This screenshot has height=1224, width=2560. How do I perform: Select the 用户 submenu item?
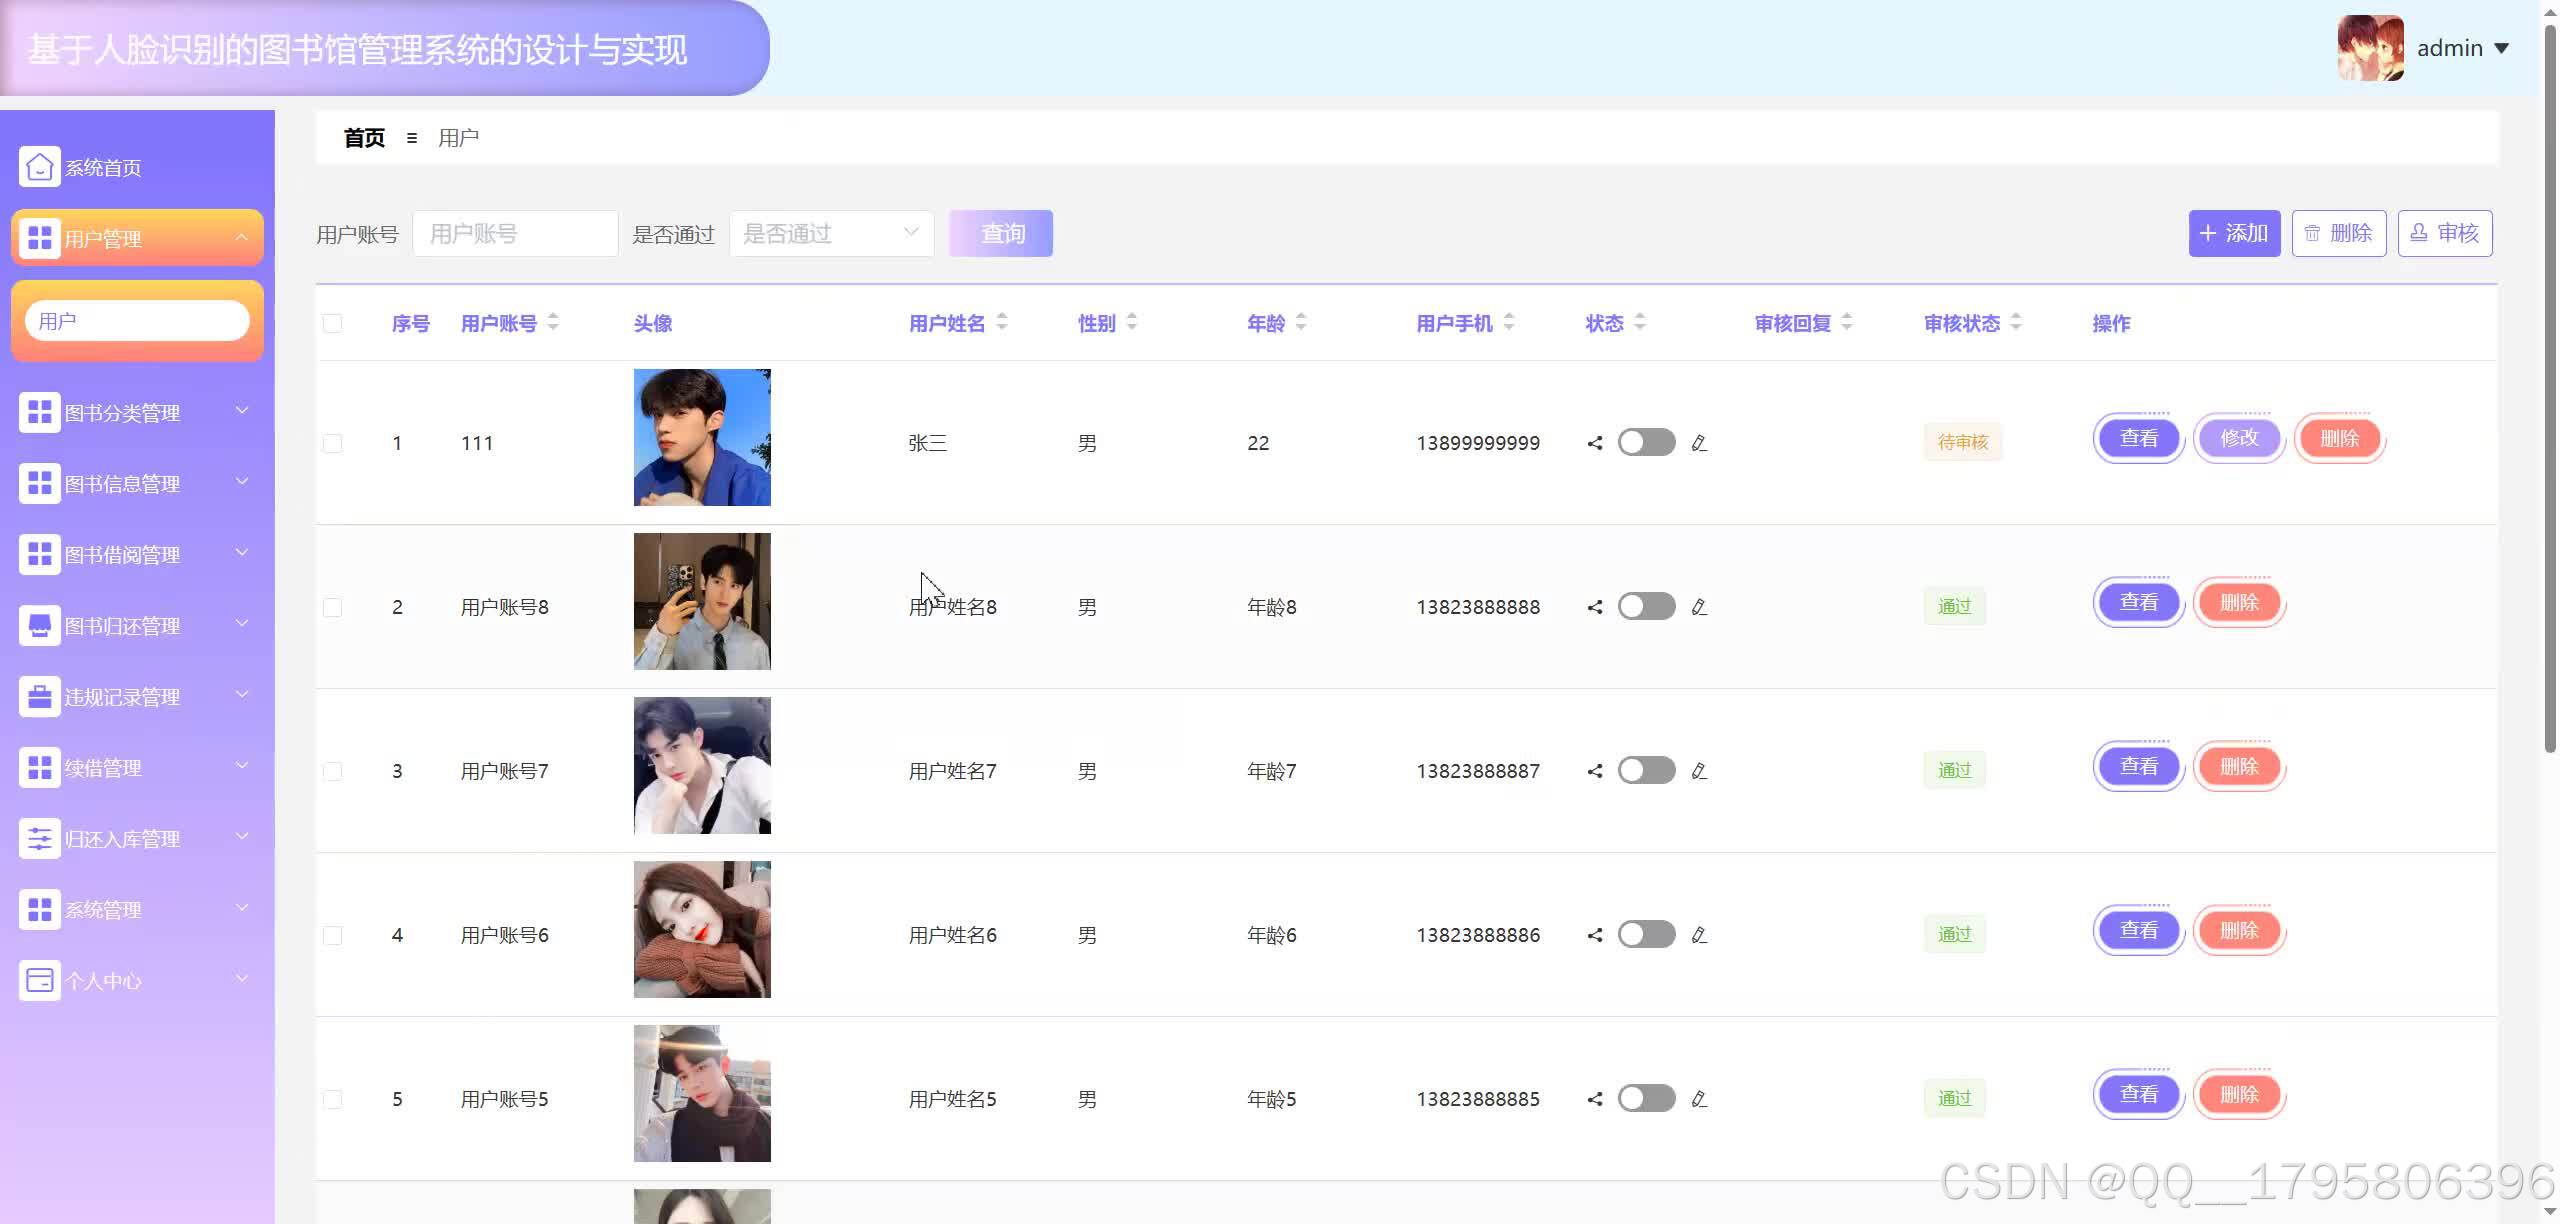(137, 321)
